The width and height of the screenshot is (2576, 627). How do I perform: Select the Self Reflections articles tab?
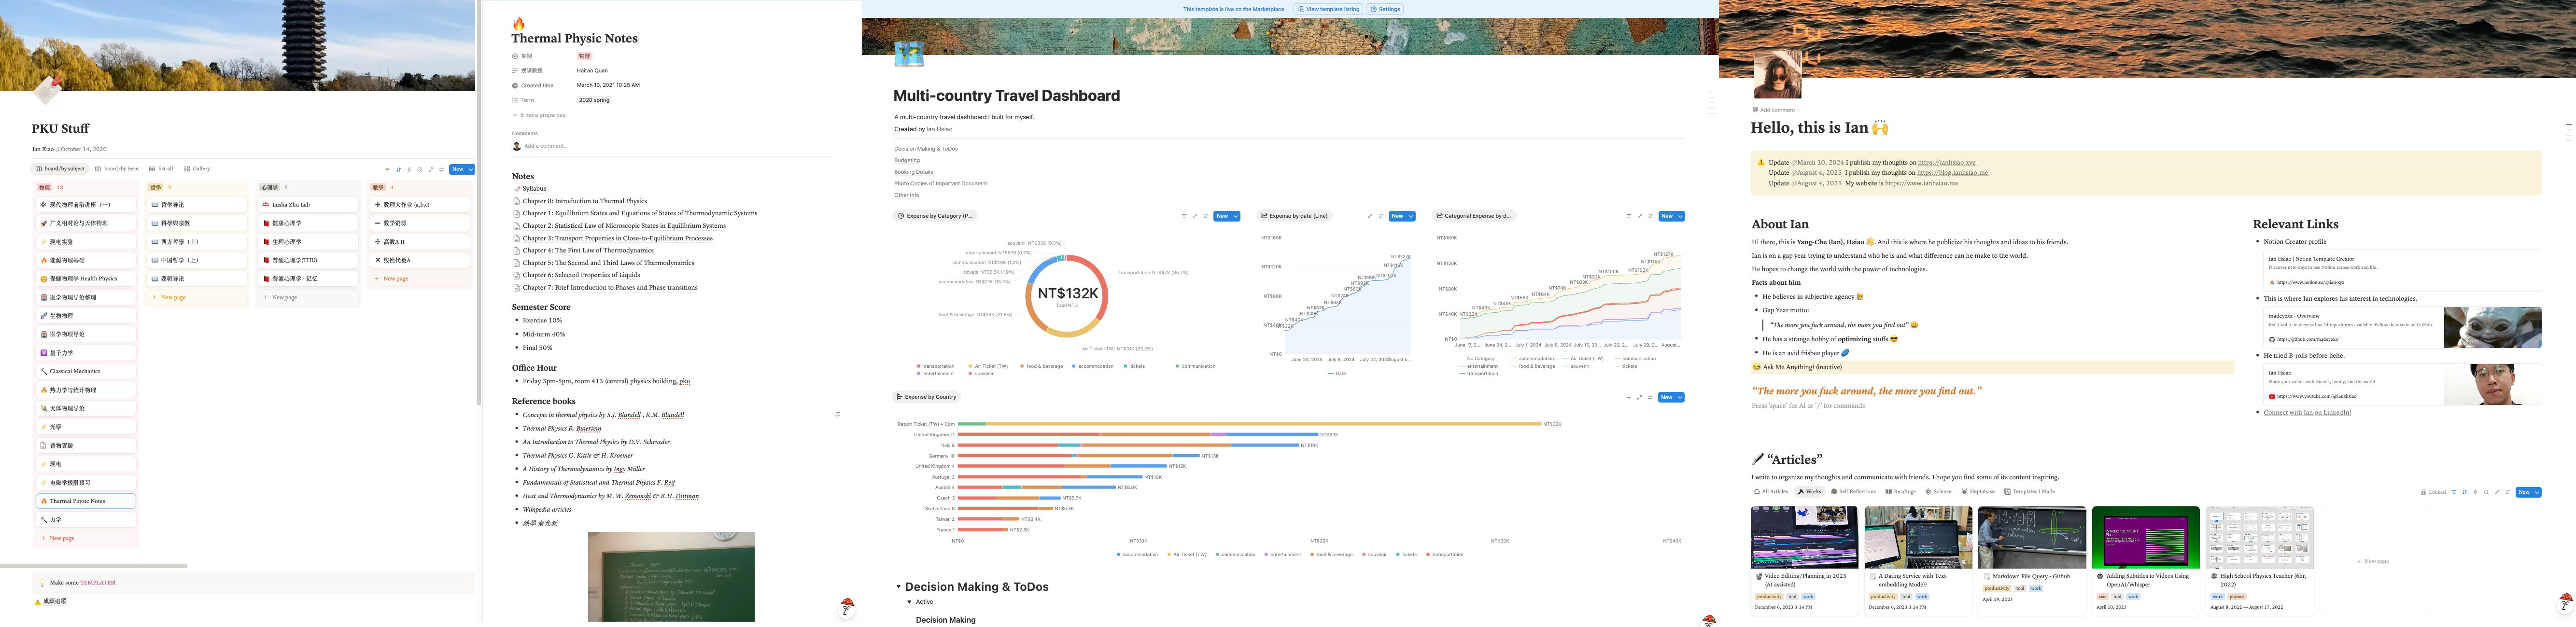pos(1853,492)
